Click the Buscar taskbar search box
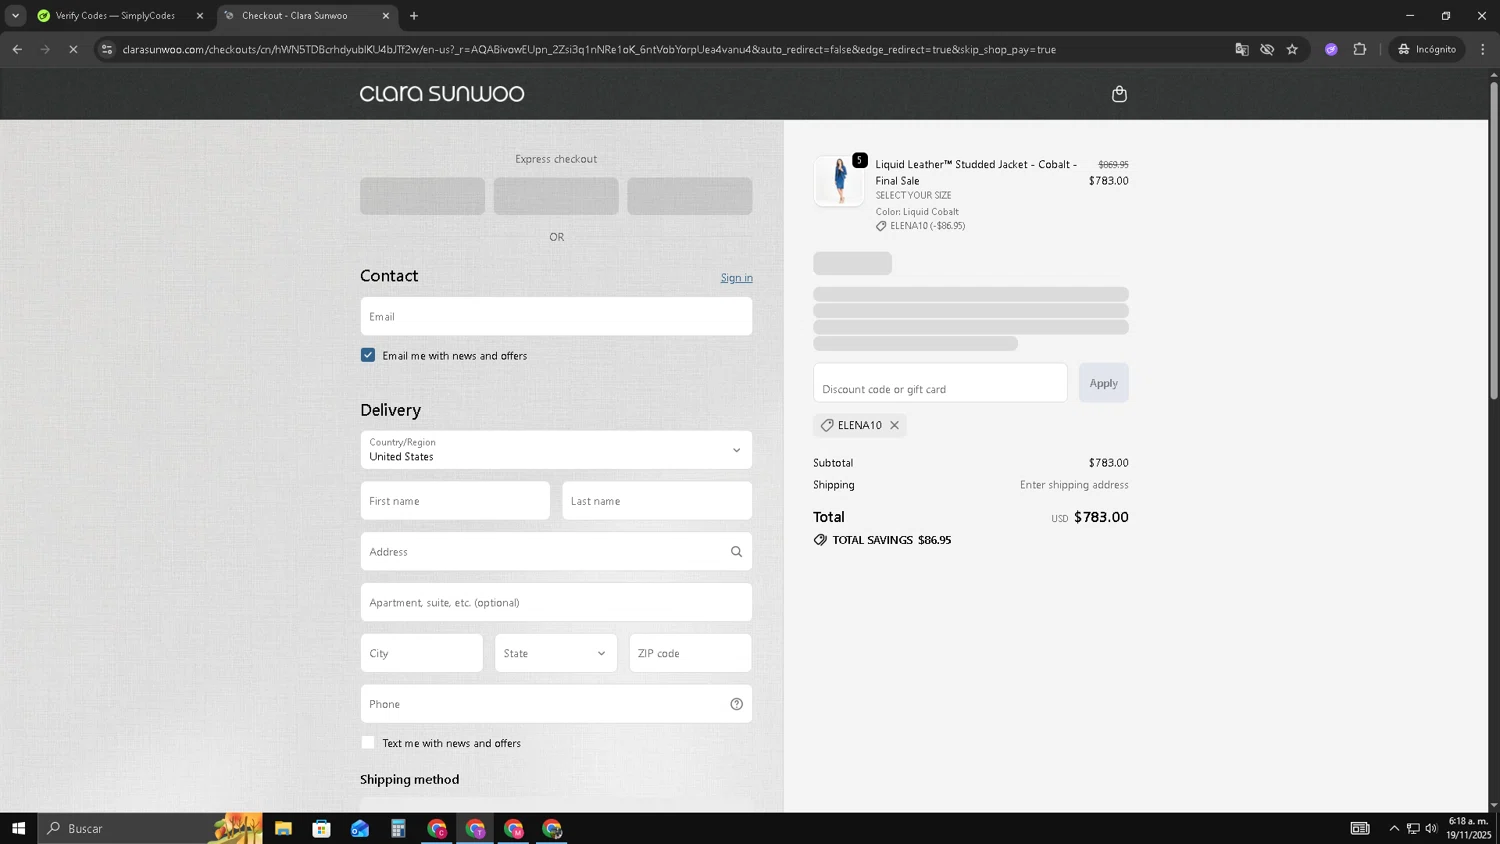1500x844 pixels. point(150,828)
